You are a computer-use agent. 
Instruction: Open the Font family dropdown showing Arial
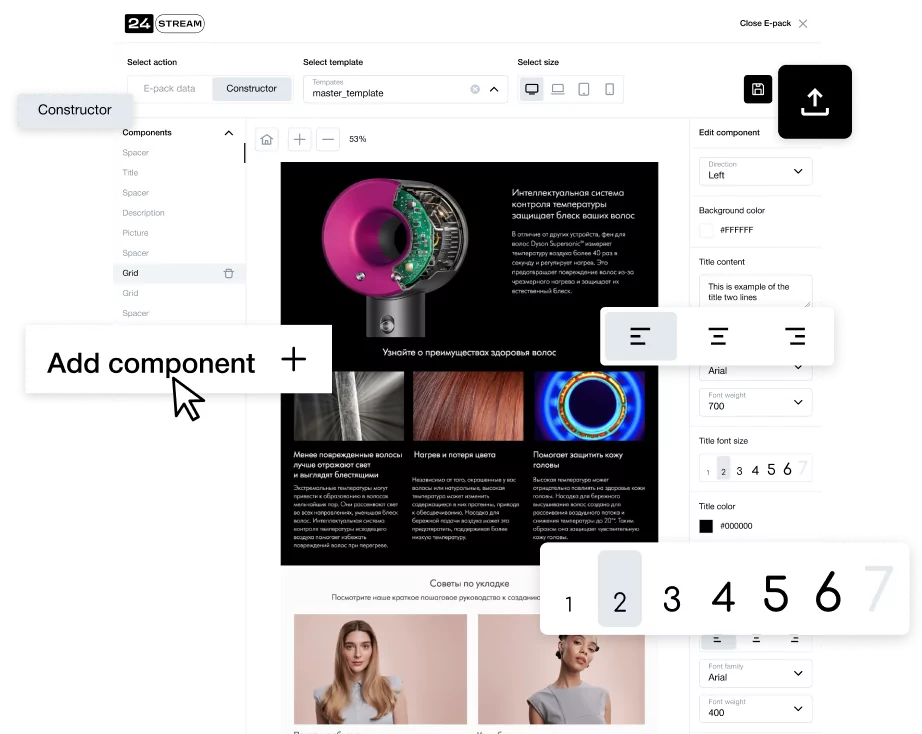[x=756, y=673]
